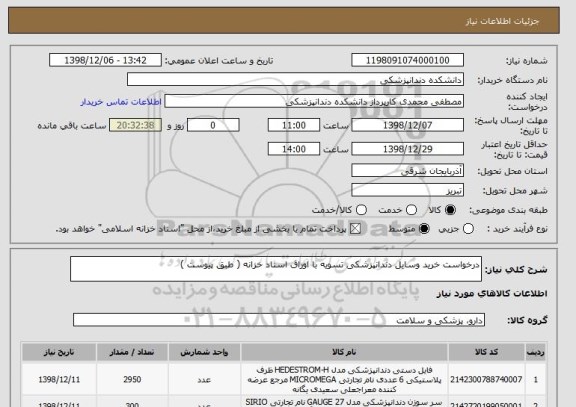Click the واحد شمارش column header

(x=204, y=352)
